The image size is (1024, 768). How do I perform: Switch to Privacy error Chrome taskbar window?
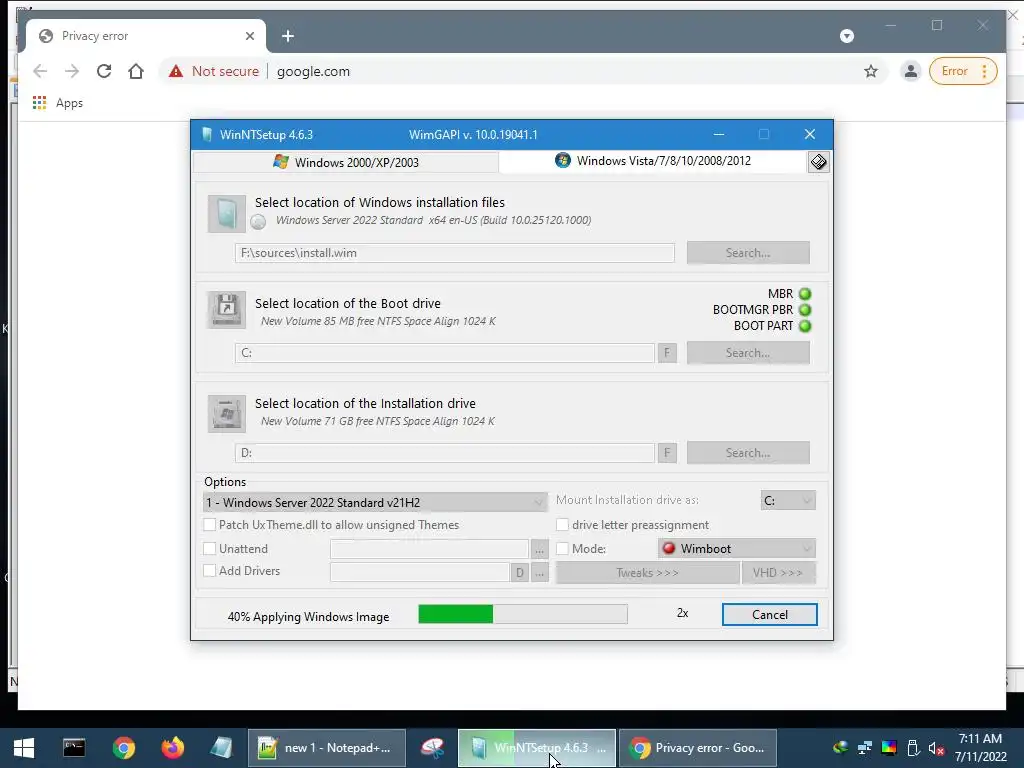pyautogui.click(x=697, y=748)
